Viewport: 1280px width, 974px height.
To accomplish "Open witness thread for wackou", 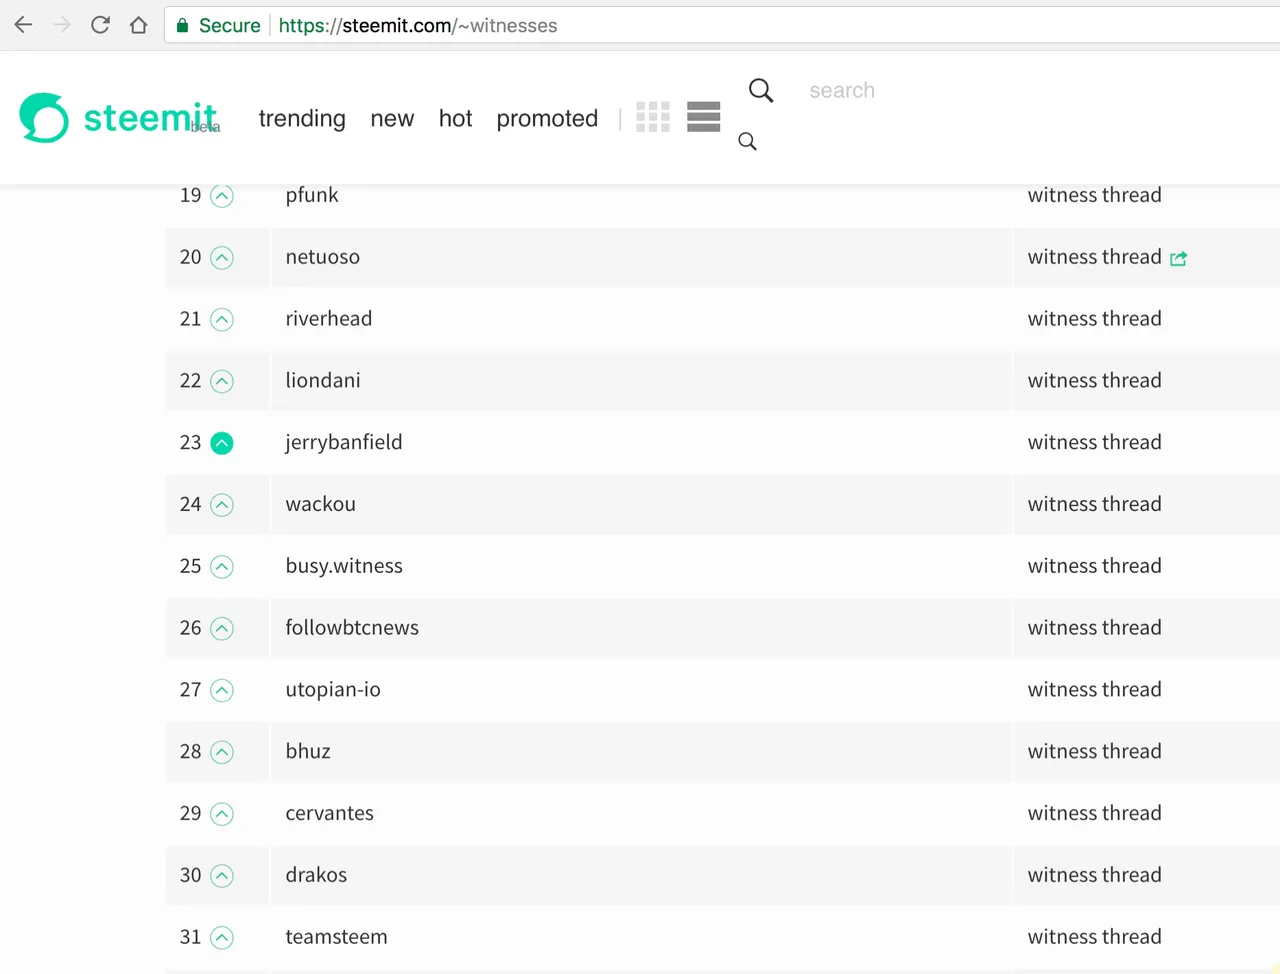I will 1094,504.
